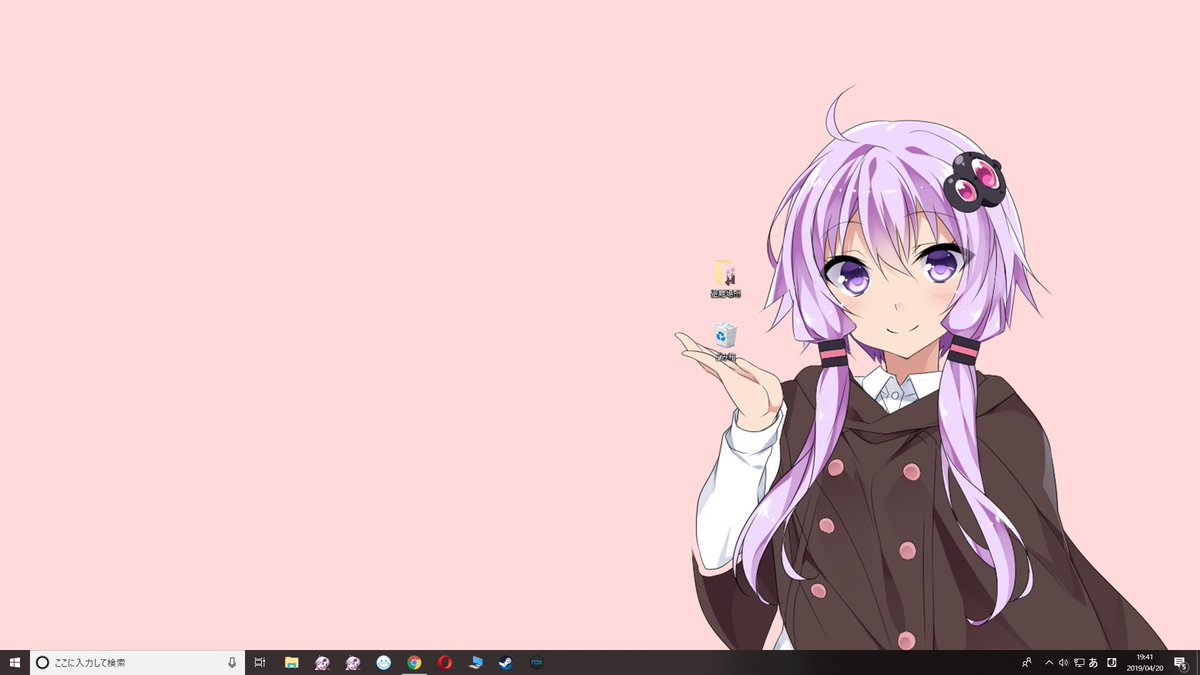
Task: Open the volume speaker control
Action: 1063,662
